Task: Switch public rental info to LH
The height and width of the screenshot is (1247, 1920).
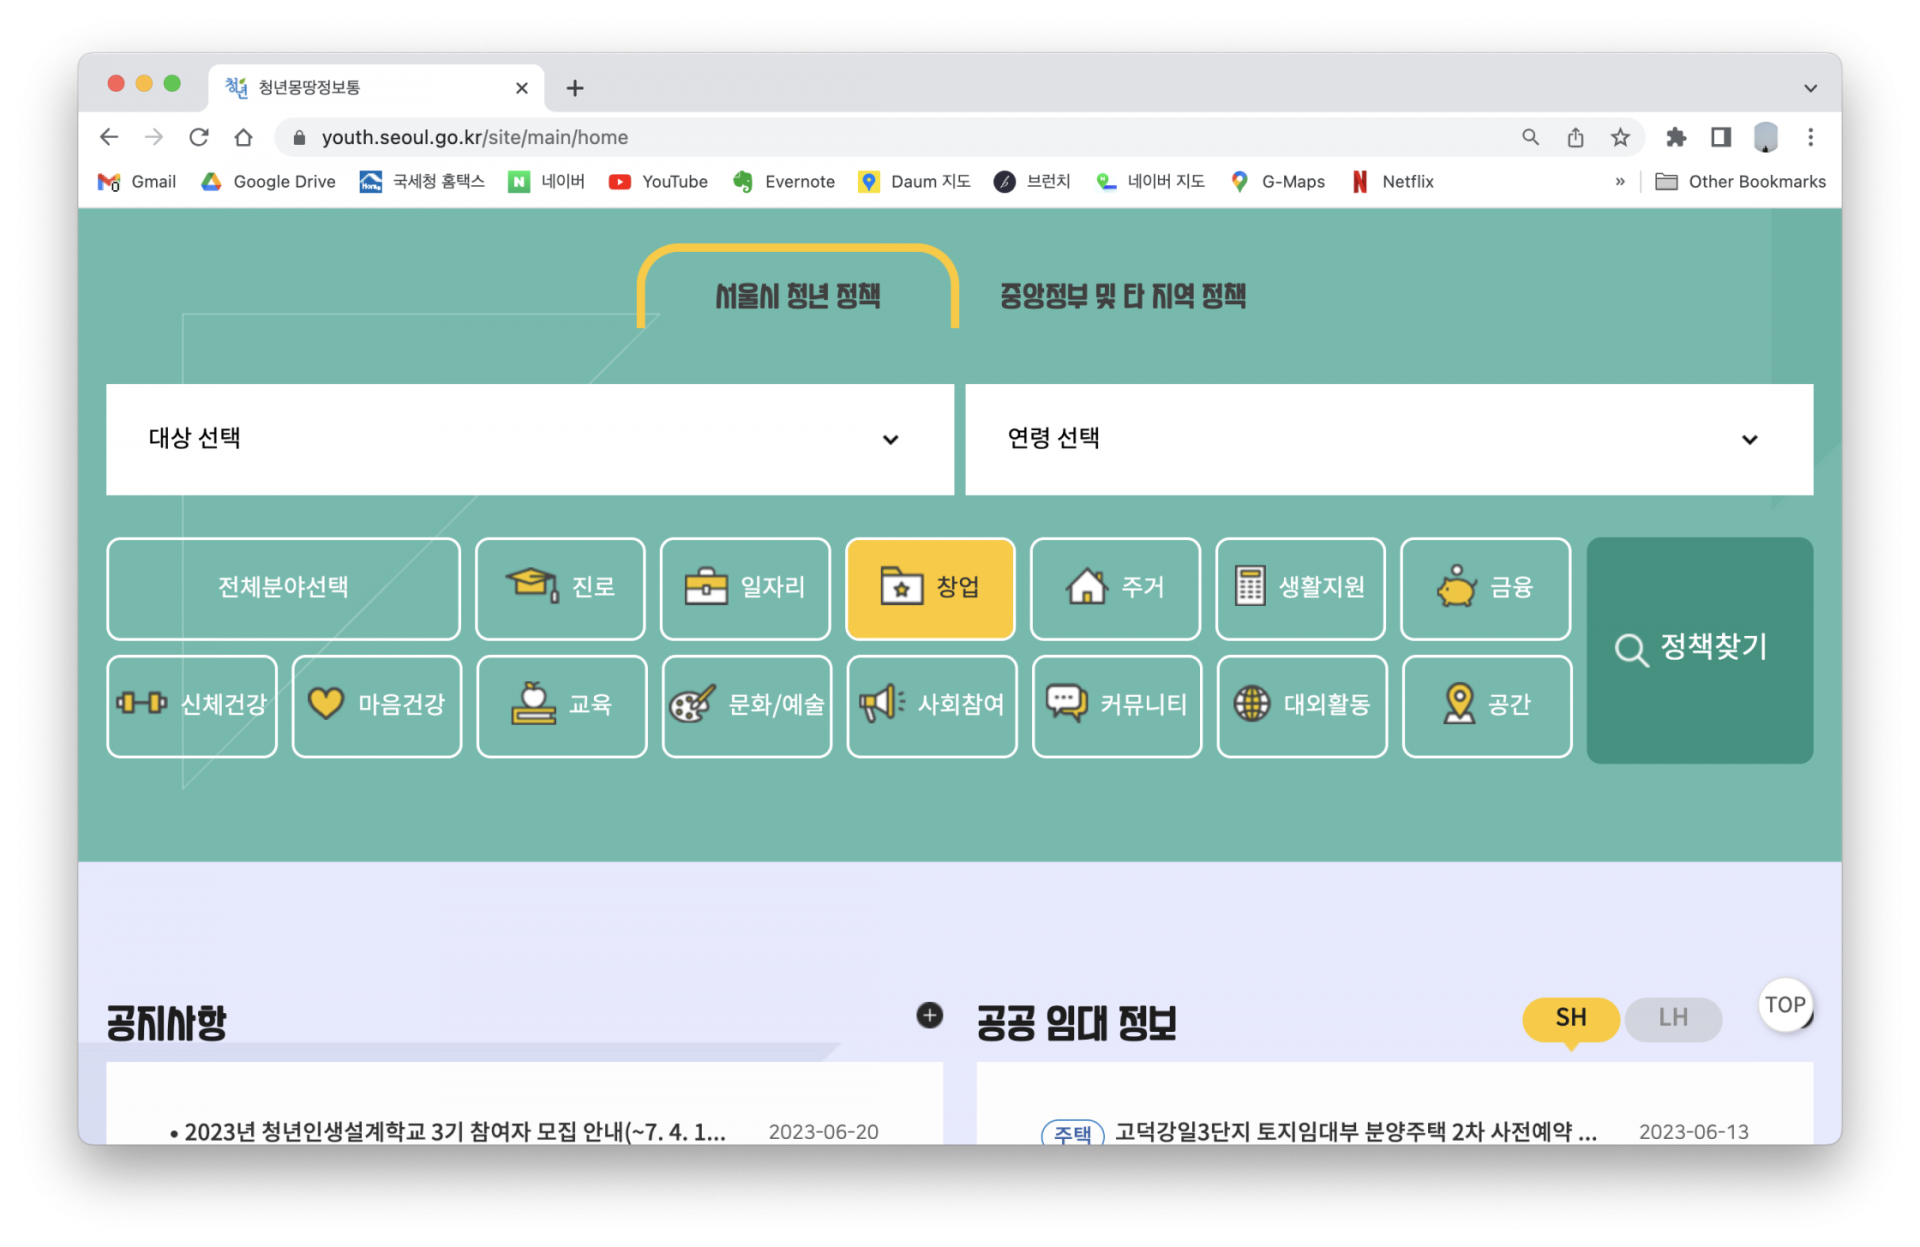Action: point(1673,1018)
